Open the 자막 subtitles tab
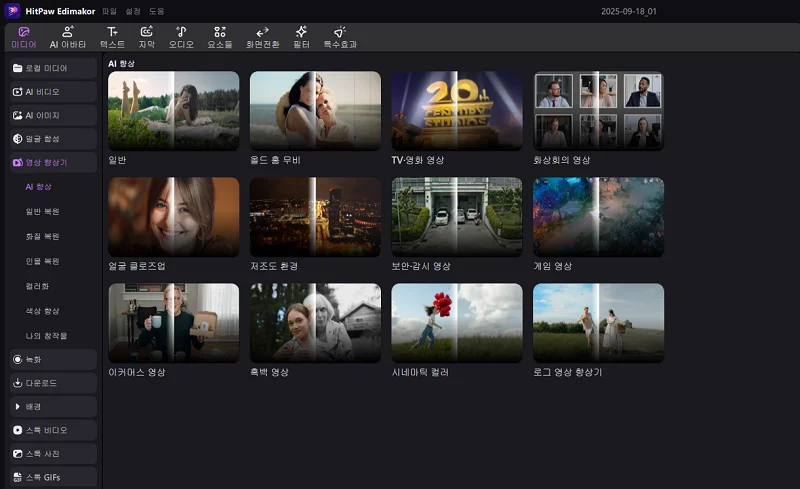This screenshot has height=489, width=800. click(x=146, y=38)
